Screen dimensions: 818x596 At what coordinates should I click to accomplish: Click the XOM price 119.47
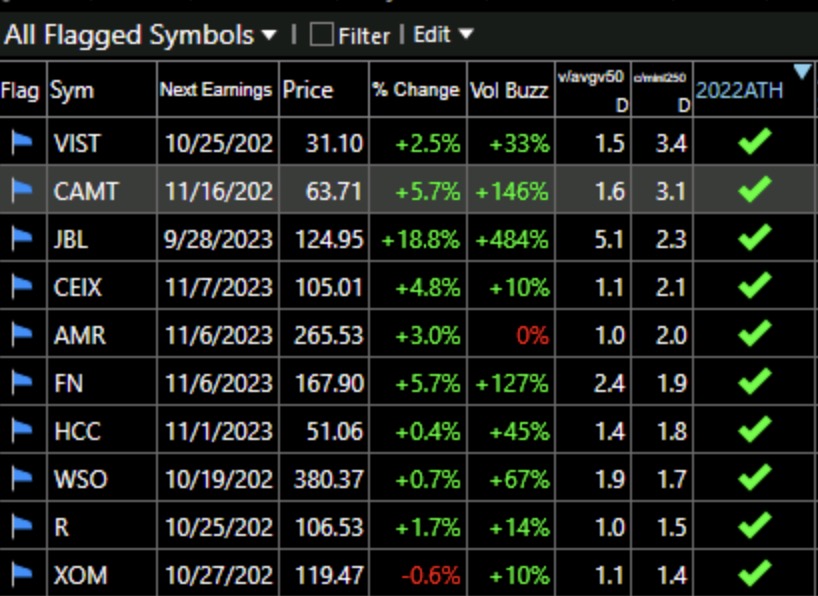click(x=329, y=576)
